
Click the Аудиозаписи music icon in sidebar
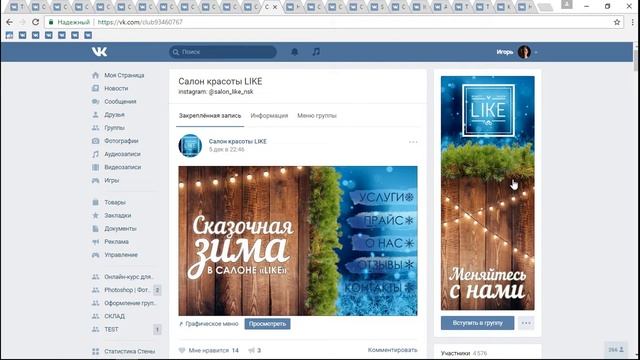pos(96,154)
